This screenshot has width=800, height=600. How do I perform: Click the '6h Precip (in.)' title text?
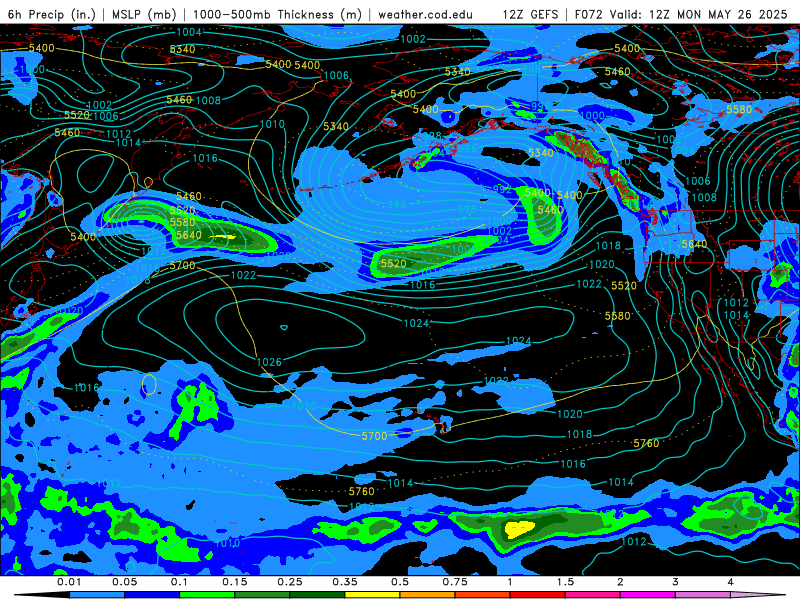pos(52,14)
